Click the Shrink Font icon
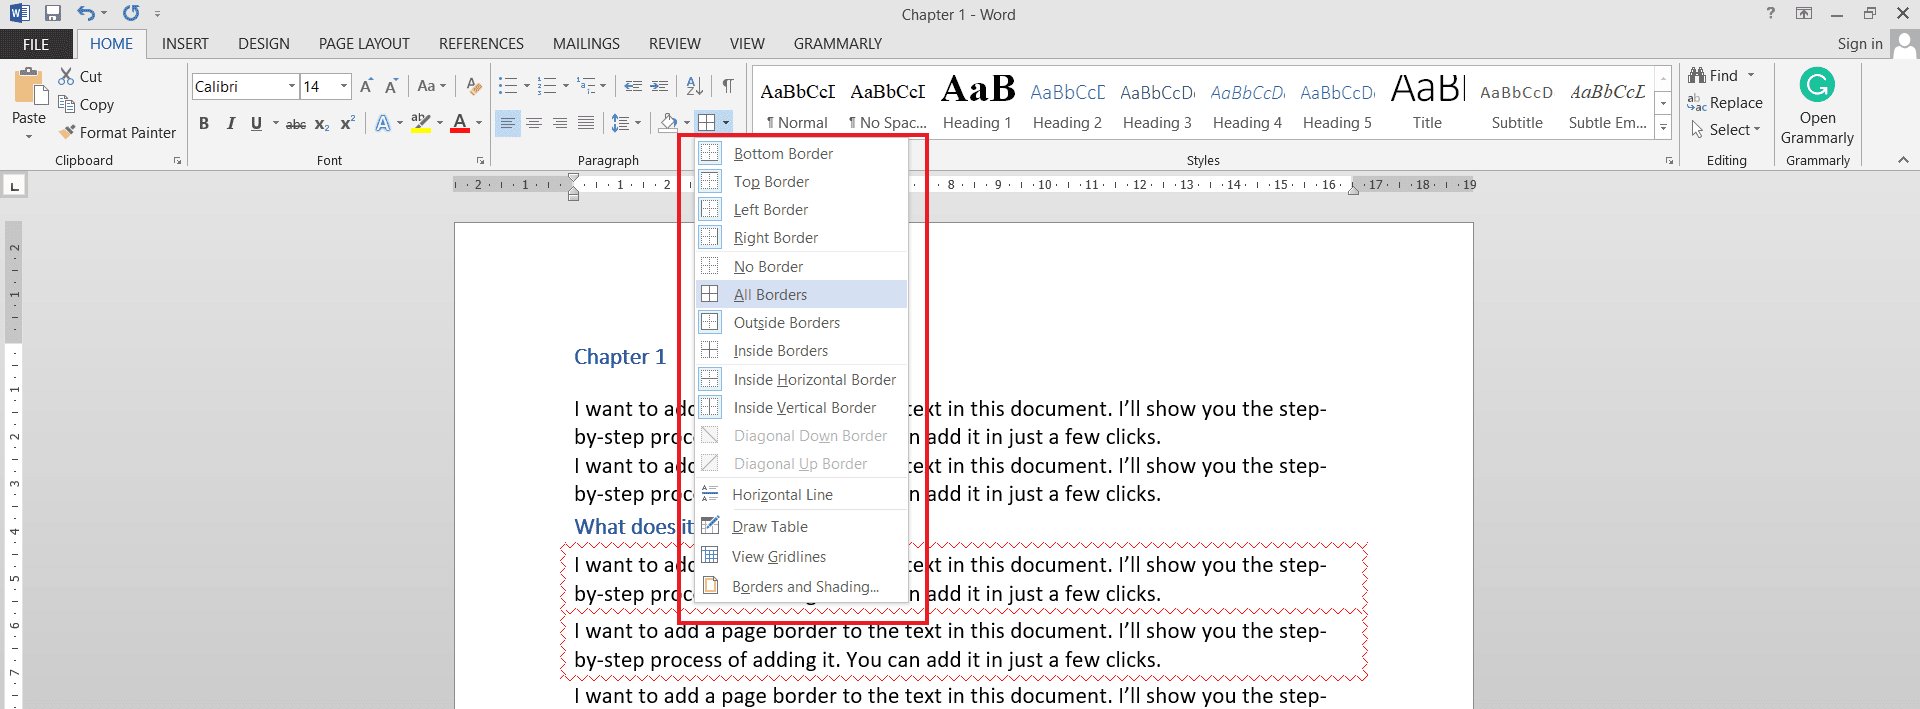The height and width of the screenshot is (709, 1920). pos(391,86)
